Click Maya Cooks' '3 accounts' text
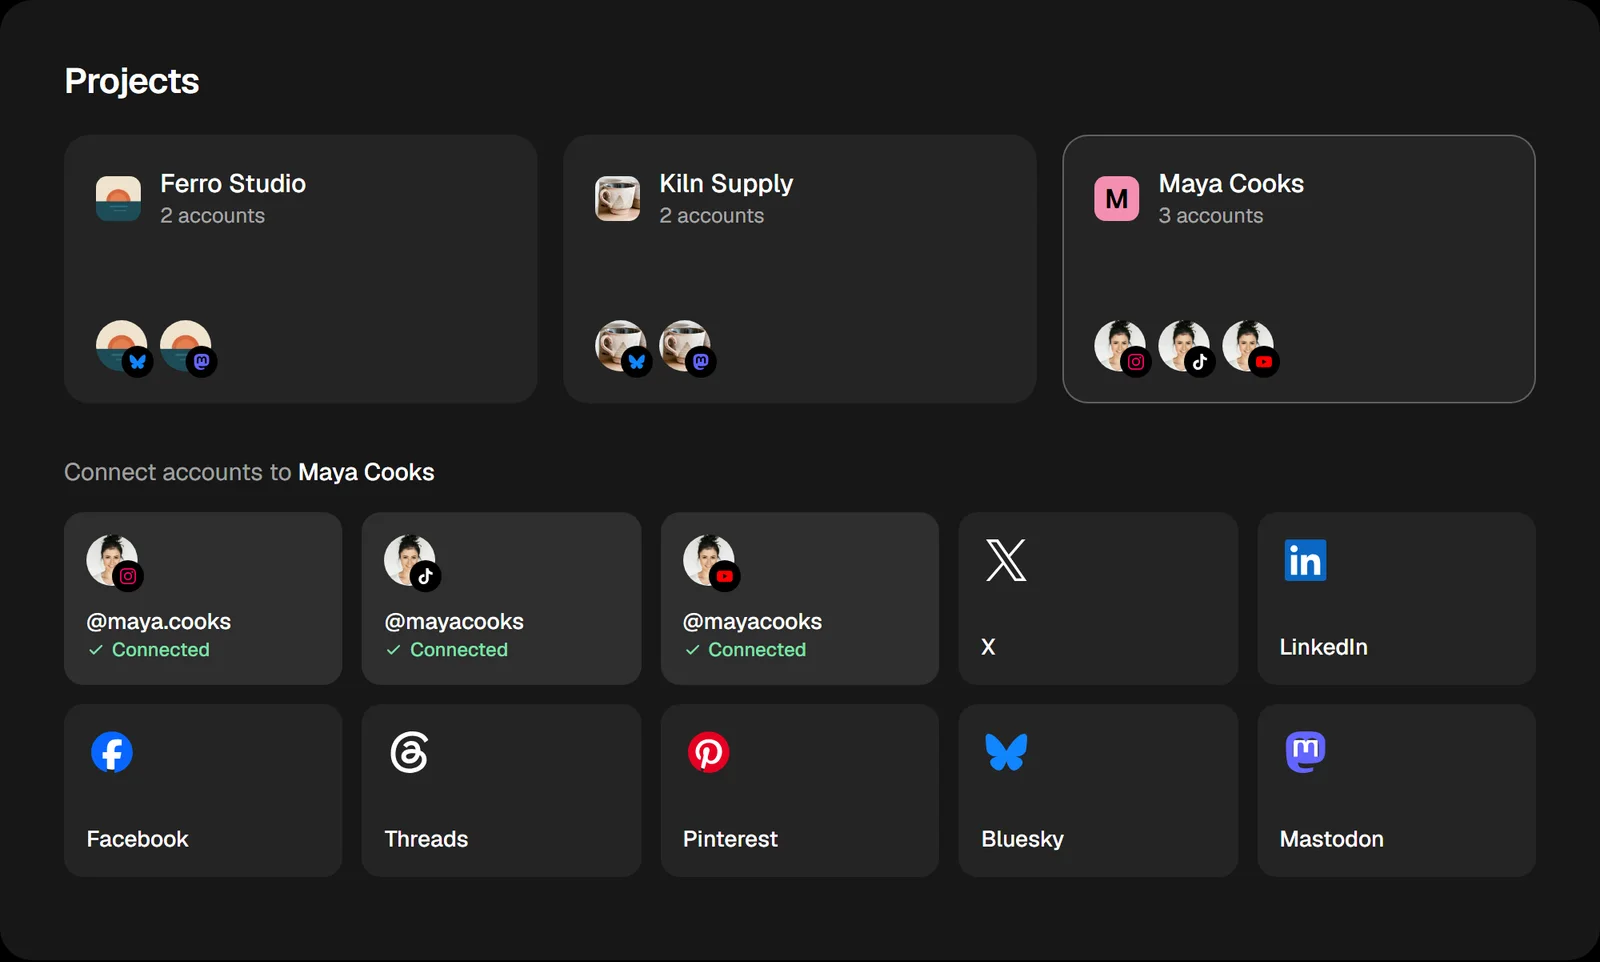Viewport: 1600px width, 962px height. (x=1210, y=216)
